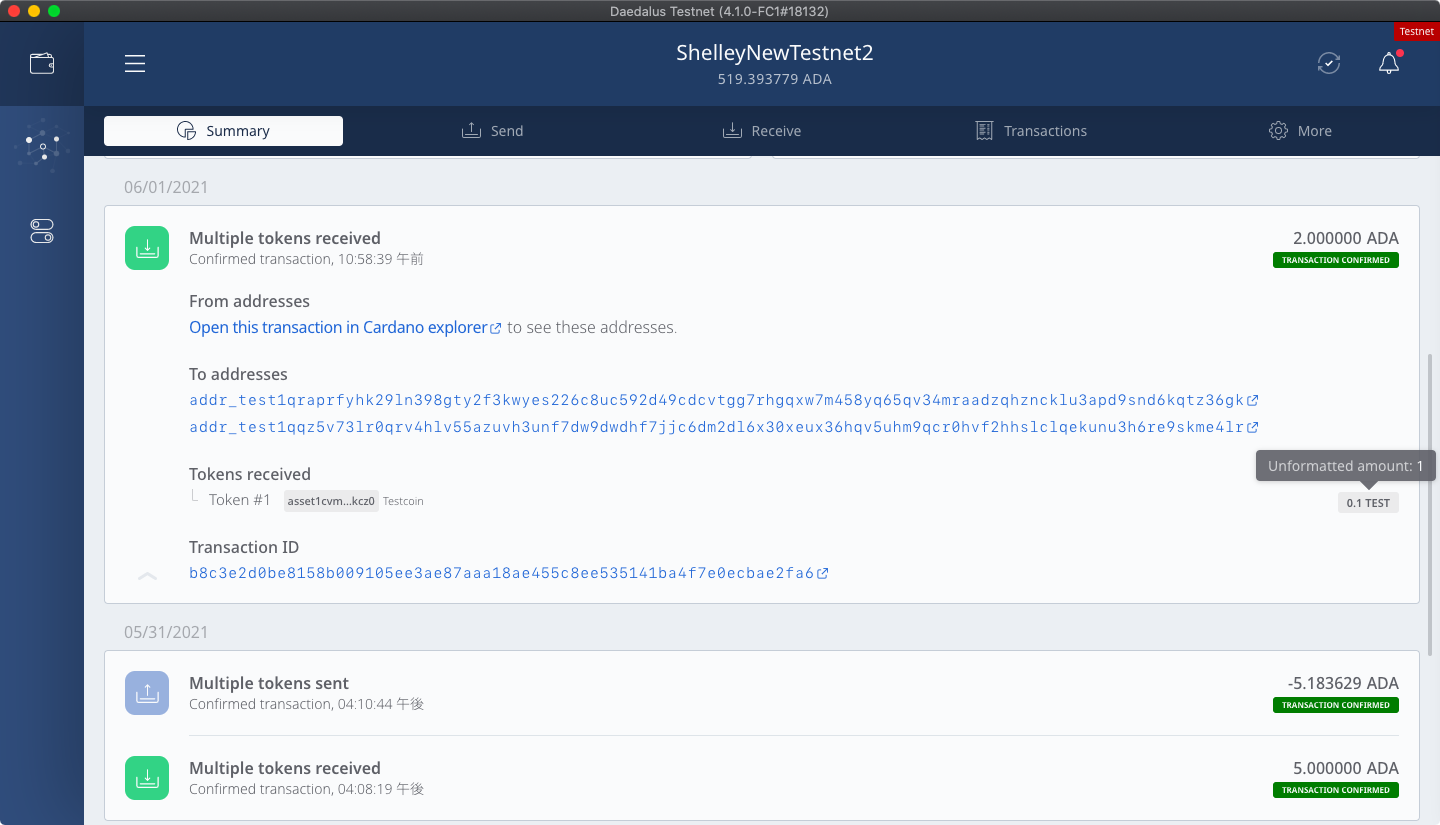Click the asset1cvm...kcz0 token fingerprint
The height and width of the screenshot is (825, 1440).
331,501
